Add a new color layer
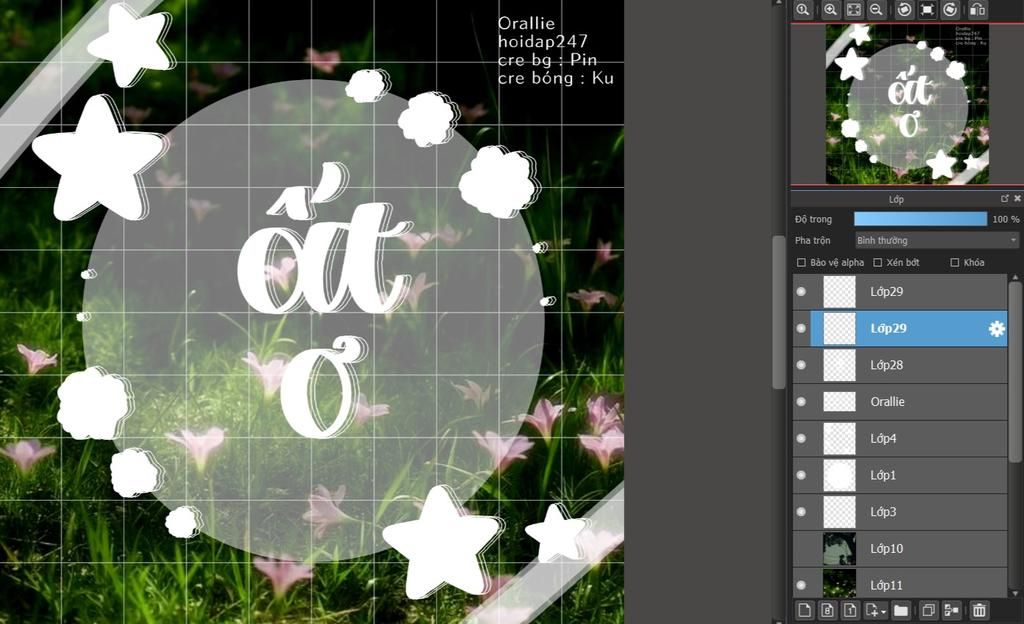This screenshot has width=1024, height=624. pyautogui.click(x=805, y=610)
